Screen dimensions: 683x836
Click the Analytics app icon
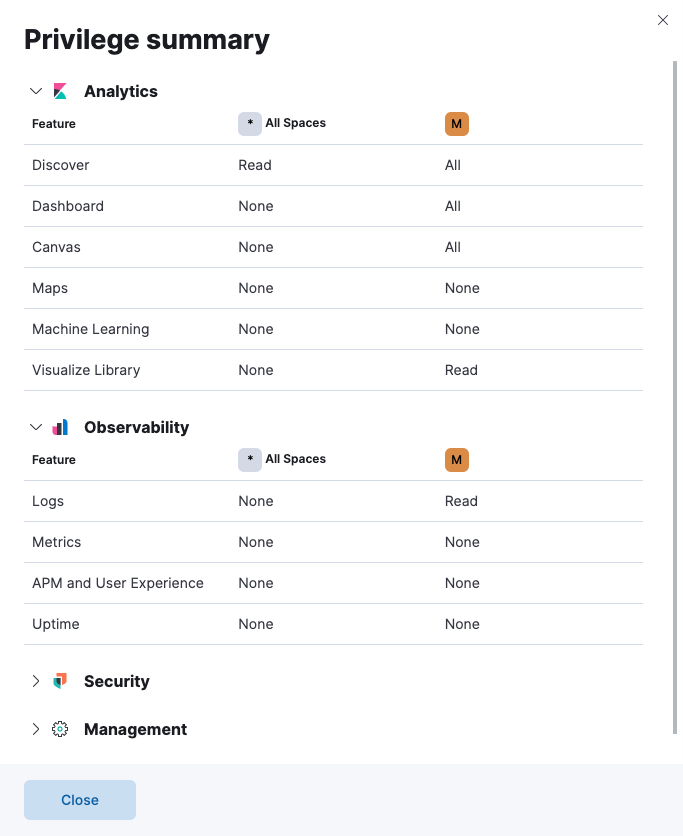point(60,91)
